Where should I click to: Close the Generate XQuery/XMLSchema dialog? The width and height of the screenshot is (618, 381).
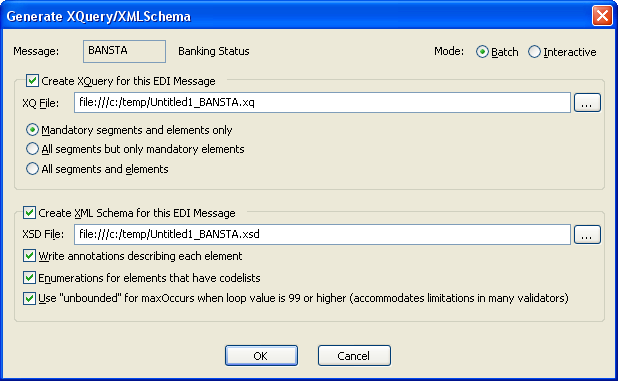[602, 16]
